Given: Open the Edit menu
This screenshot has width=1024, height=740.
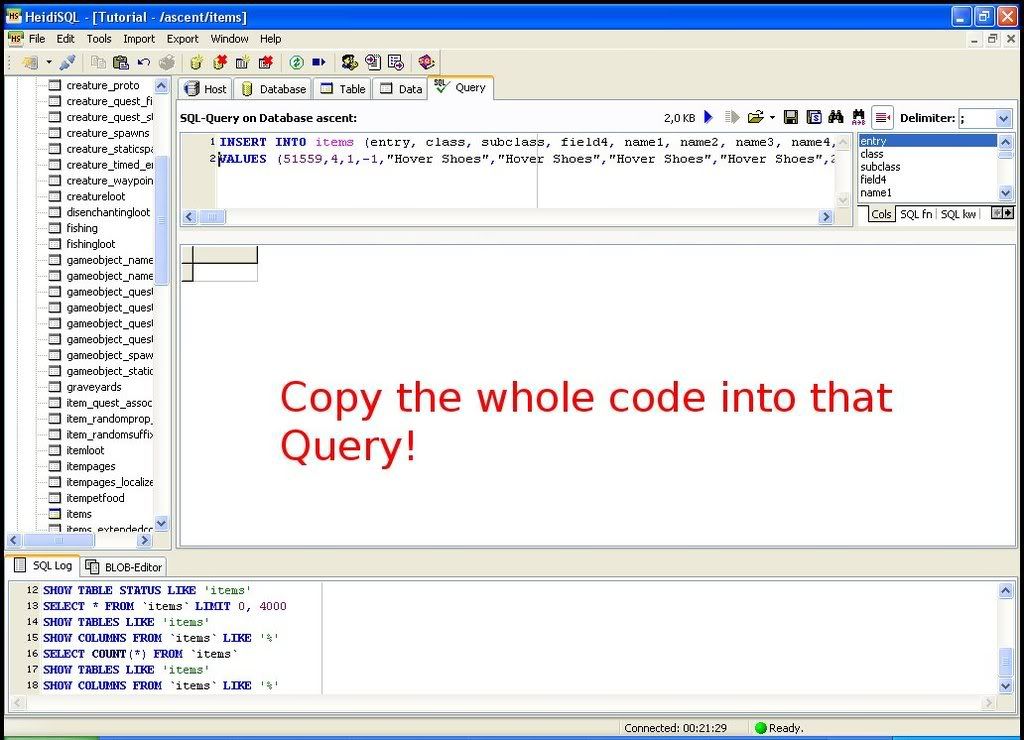Looking at the screenshot, I should point(65,39).
